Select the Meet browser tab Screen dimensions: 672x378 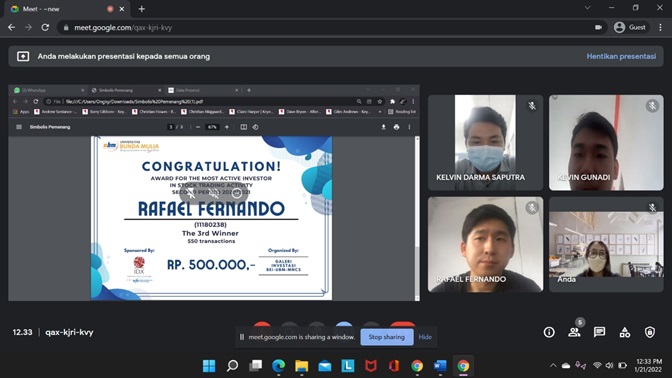pos(64,9)
